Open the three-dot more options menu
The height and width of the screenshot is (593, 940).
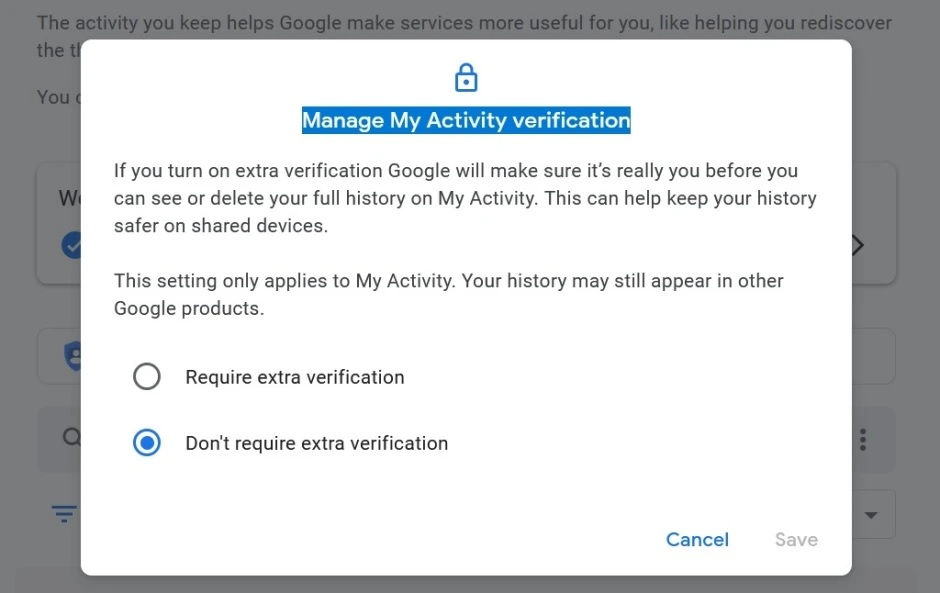click(x=863, y=440)
